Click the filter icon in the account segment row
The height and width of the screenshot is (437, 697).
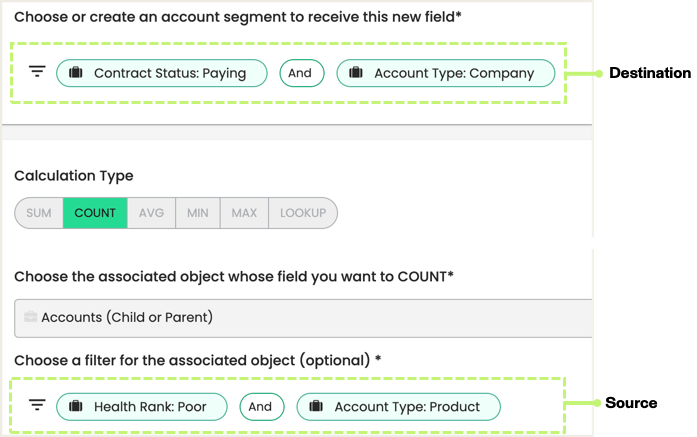37,73
